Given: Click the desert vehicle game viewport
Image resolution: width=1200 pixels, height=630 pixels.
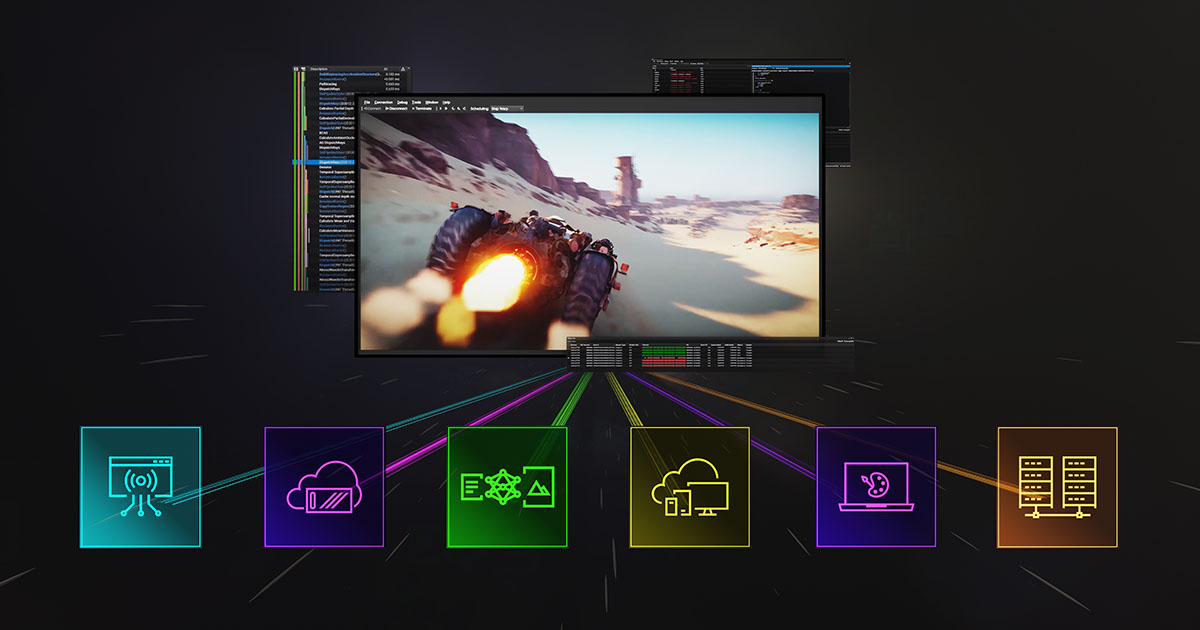Looking at the screenshot, I should (x=590, y=230).
